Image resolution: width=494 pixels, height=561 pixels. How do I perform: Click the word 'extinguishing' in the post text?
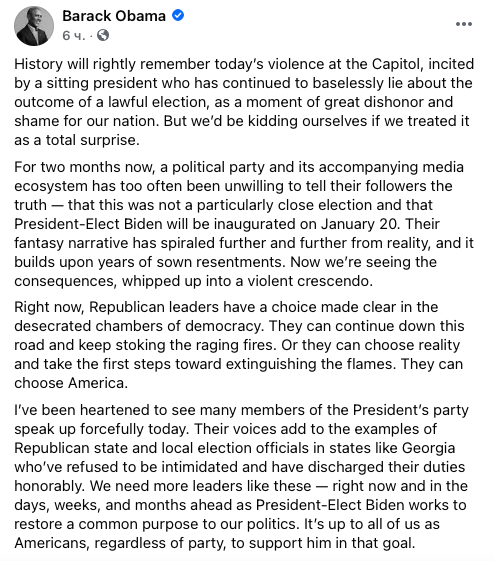click(271, 364)
